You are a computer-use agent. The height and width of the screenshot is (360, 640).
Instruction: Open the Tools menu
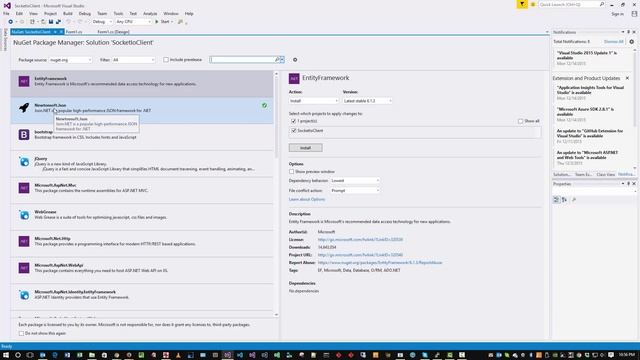coord(118,13)
